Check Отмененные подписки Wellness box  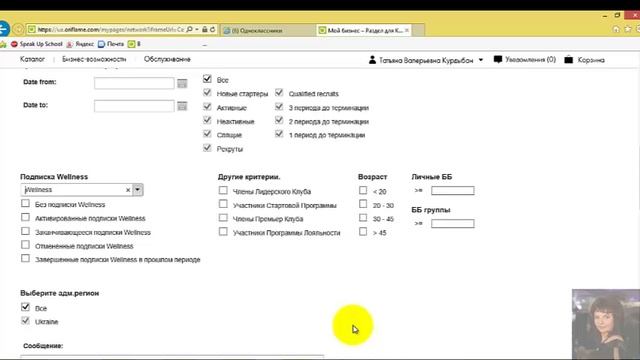click(x=25, y=244)
